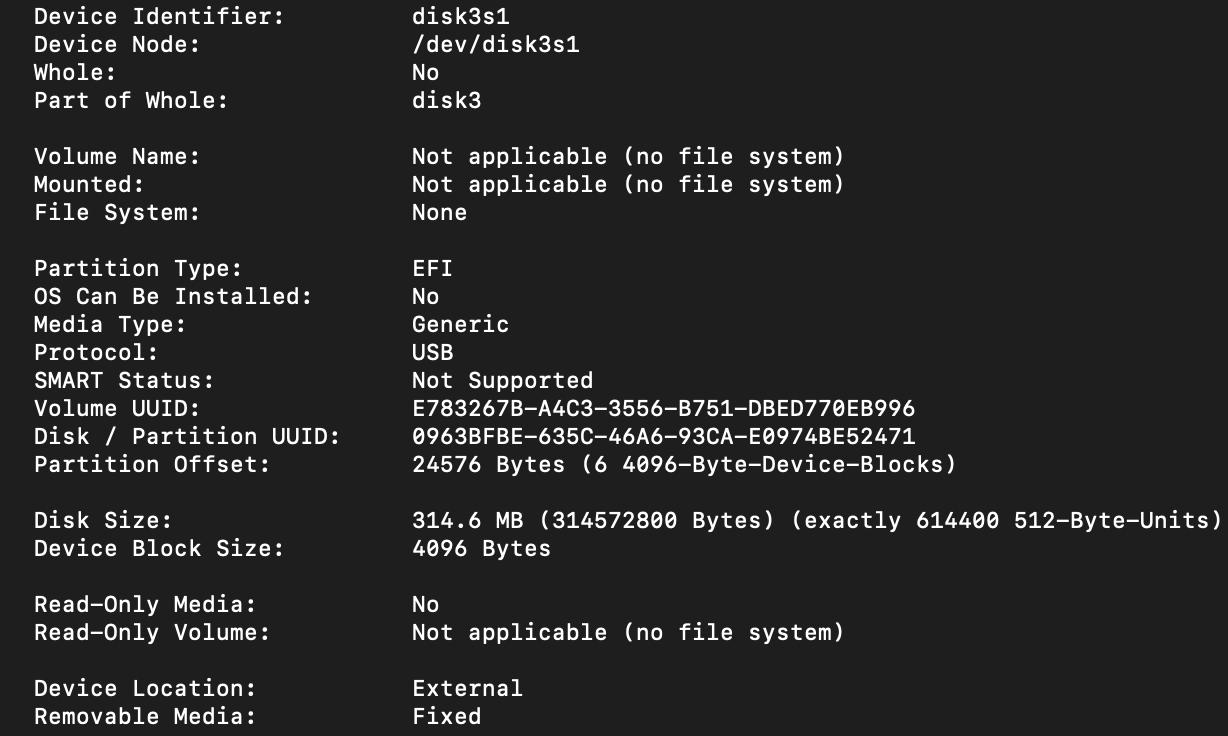
Task: Click the Partition UUID string starting 0963BFBE
Action: (663, 436)
